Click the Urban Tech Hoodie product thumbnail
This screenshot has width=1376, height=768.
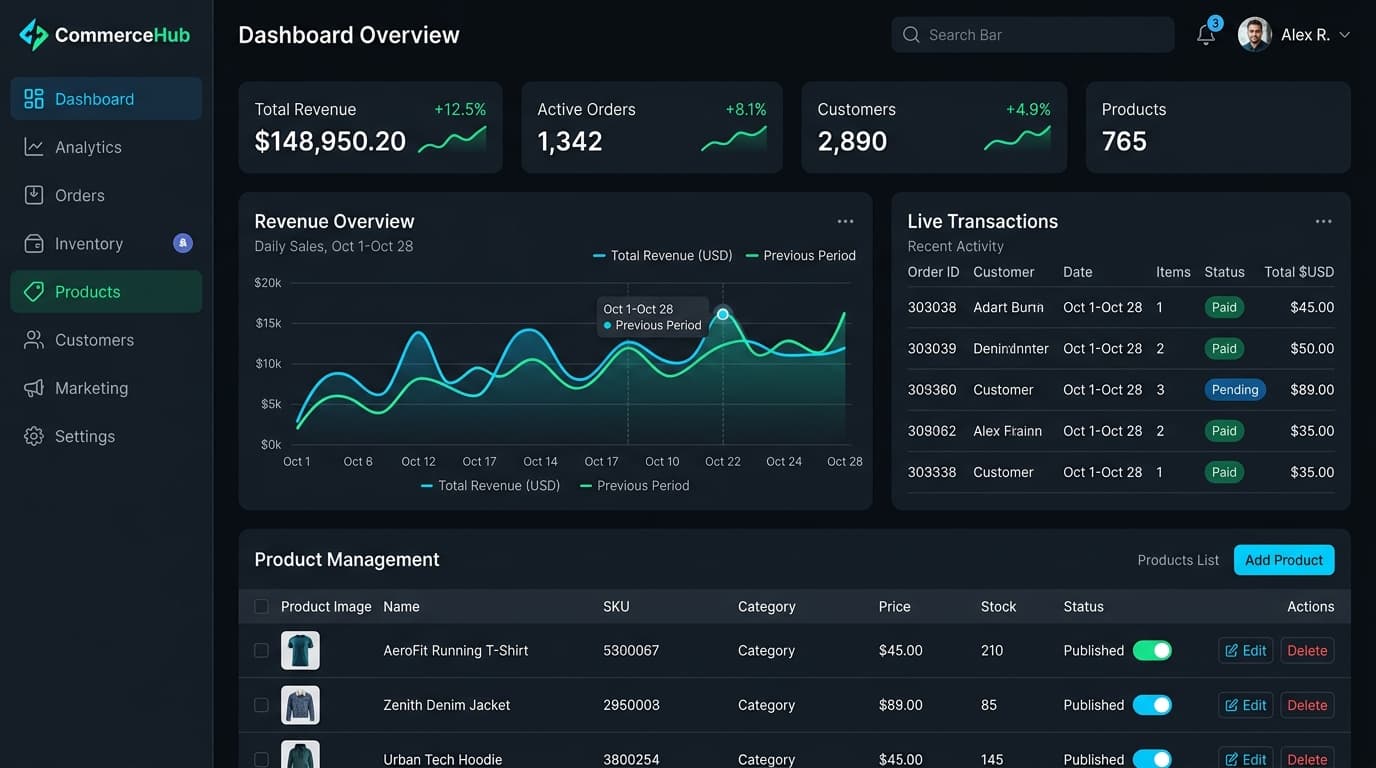point(300,754)
